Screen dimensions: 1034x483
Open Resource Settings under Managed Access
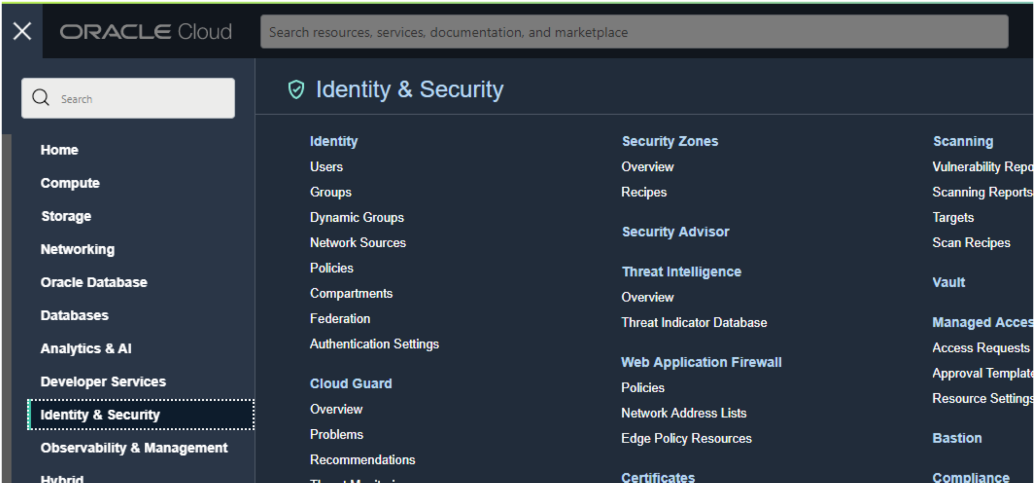[983, 399]
